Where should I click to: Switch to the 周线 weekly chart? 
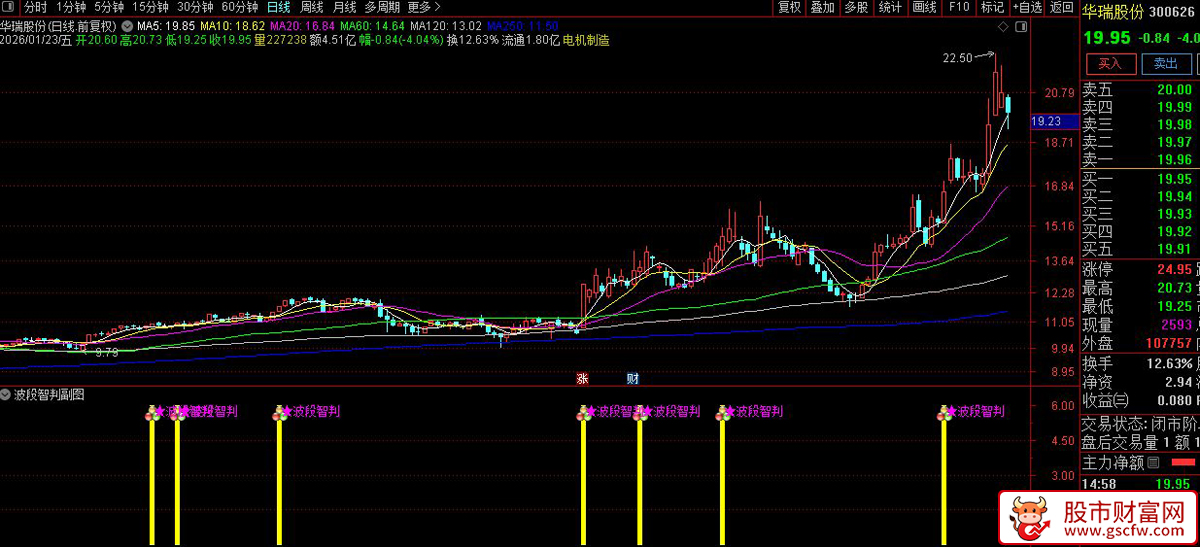coord(311,7)
